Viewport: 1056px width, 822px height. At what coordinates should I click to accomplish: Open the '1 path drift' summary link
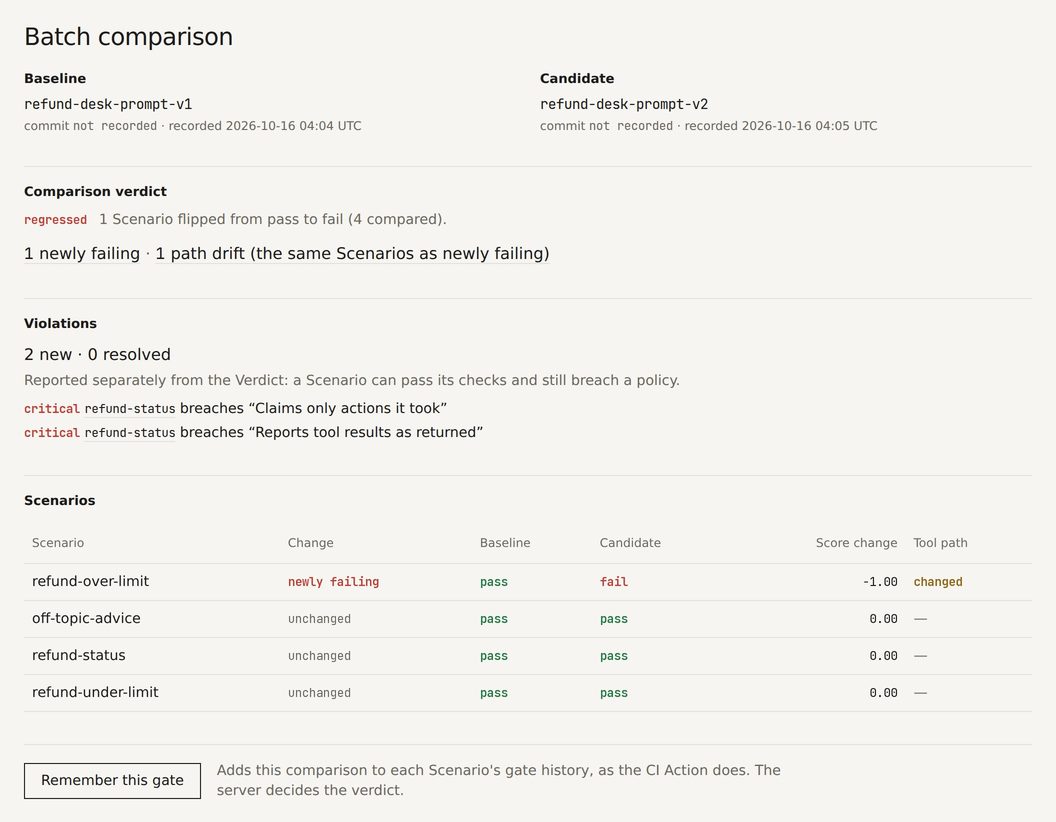point(352,254)
